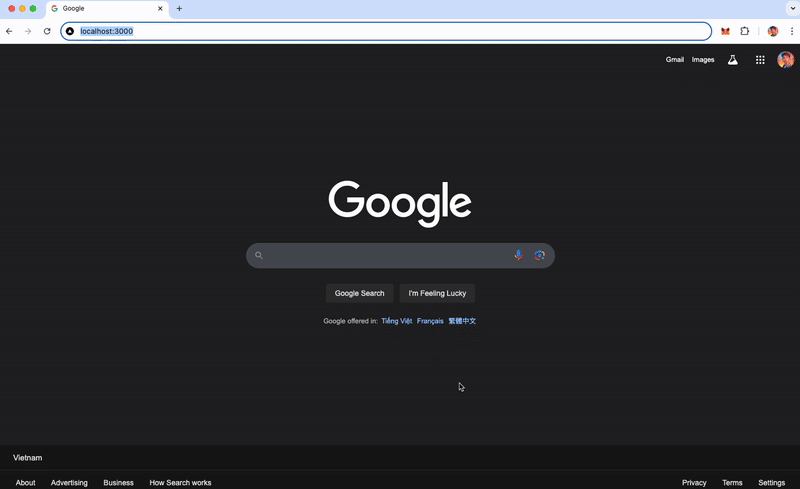Open the Privacy footer link
Image resolution: width=800 pixels, height=489 pixels.
tap(694, 482)
